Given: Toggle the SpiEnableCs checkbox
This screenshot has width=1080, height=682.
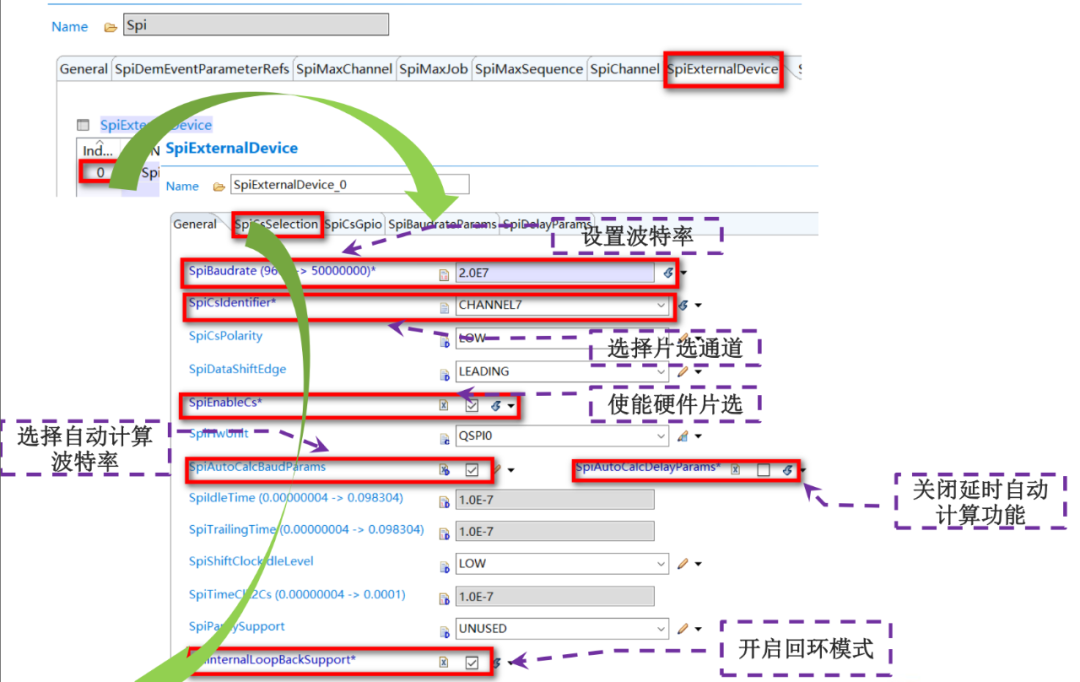Looking at the screenshot, I should 472,406.
